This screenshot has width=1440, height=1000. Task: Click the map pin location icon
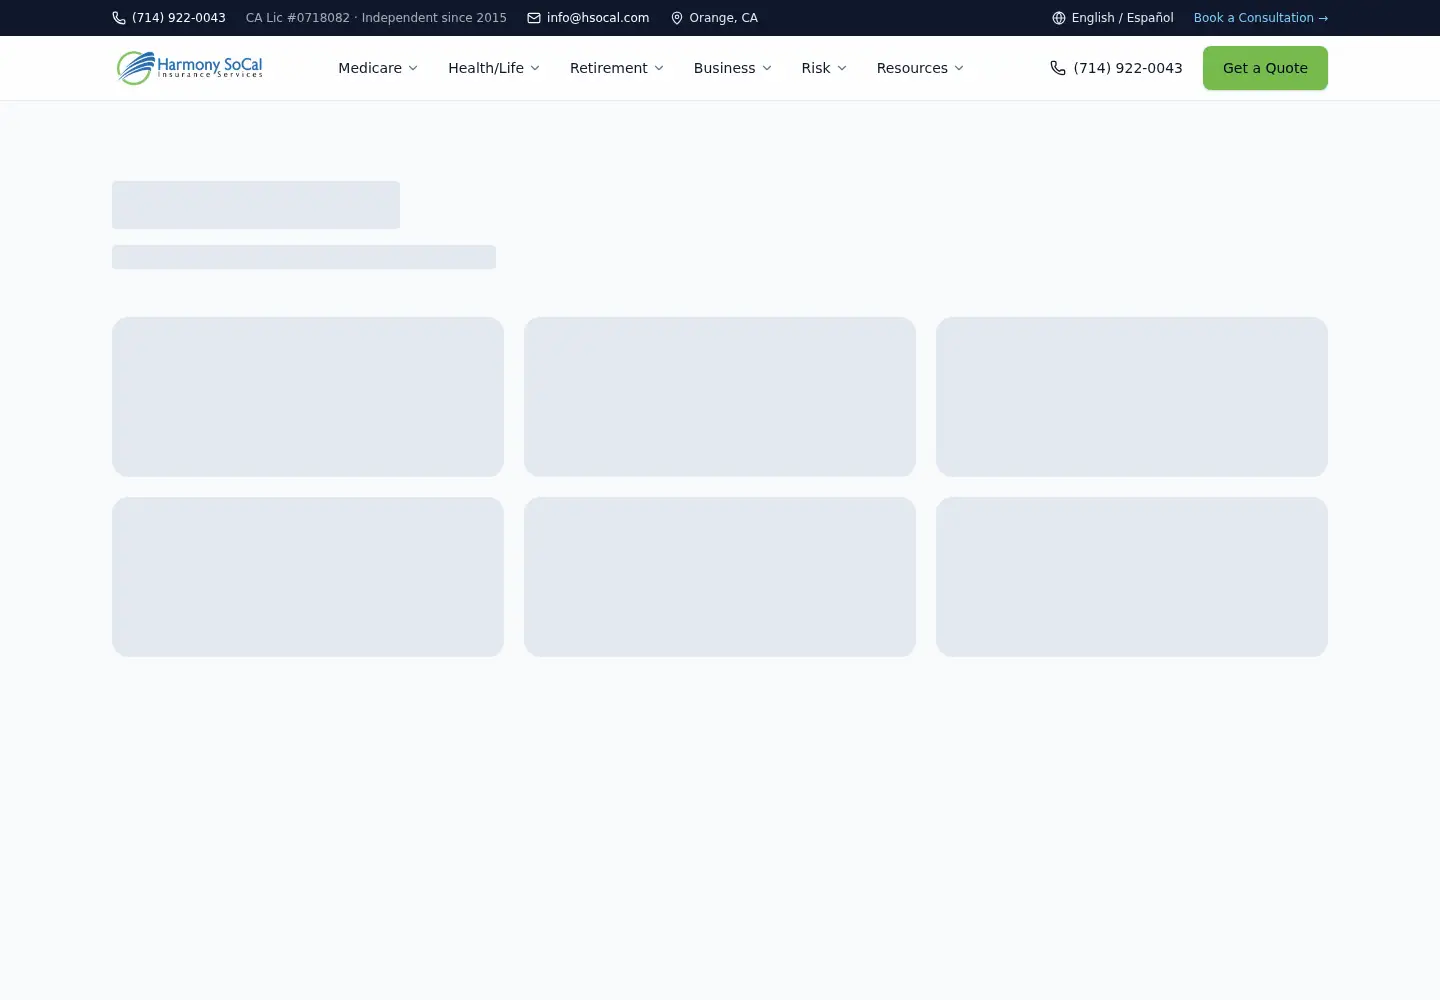pyautogui.click(x=677, y=18)
